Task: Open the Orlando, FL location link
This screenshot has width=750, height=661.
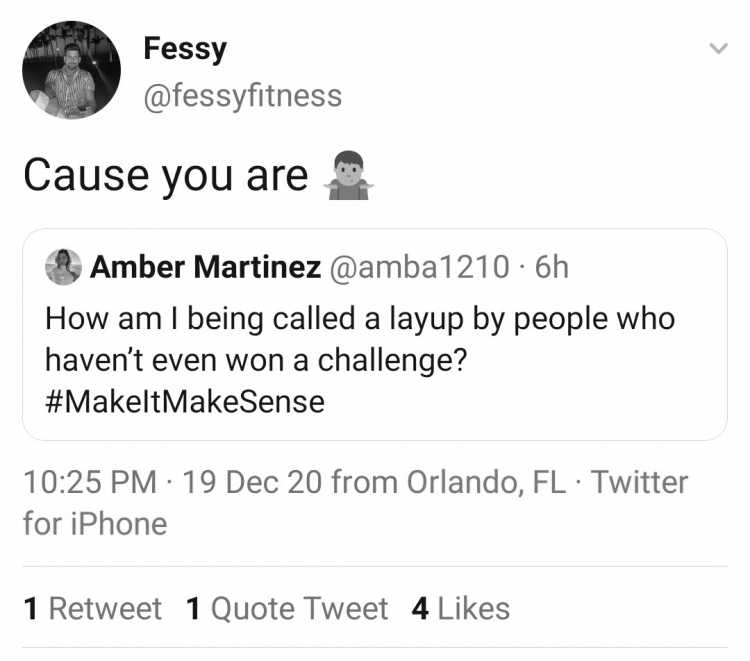Action: 486,482
